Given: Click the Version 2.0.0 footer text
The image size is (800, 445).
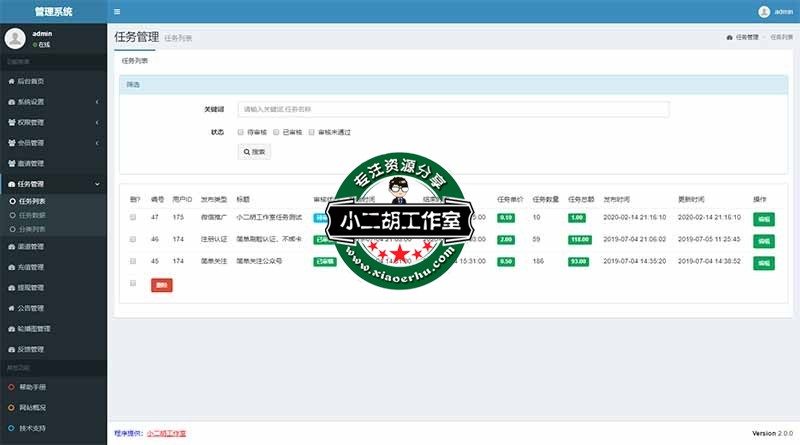Looking at the screenshot, I should tap(772, 433).
